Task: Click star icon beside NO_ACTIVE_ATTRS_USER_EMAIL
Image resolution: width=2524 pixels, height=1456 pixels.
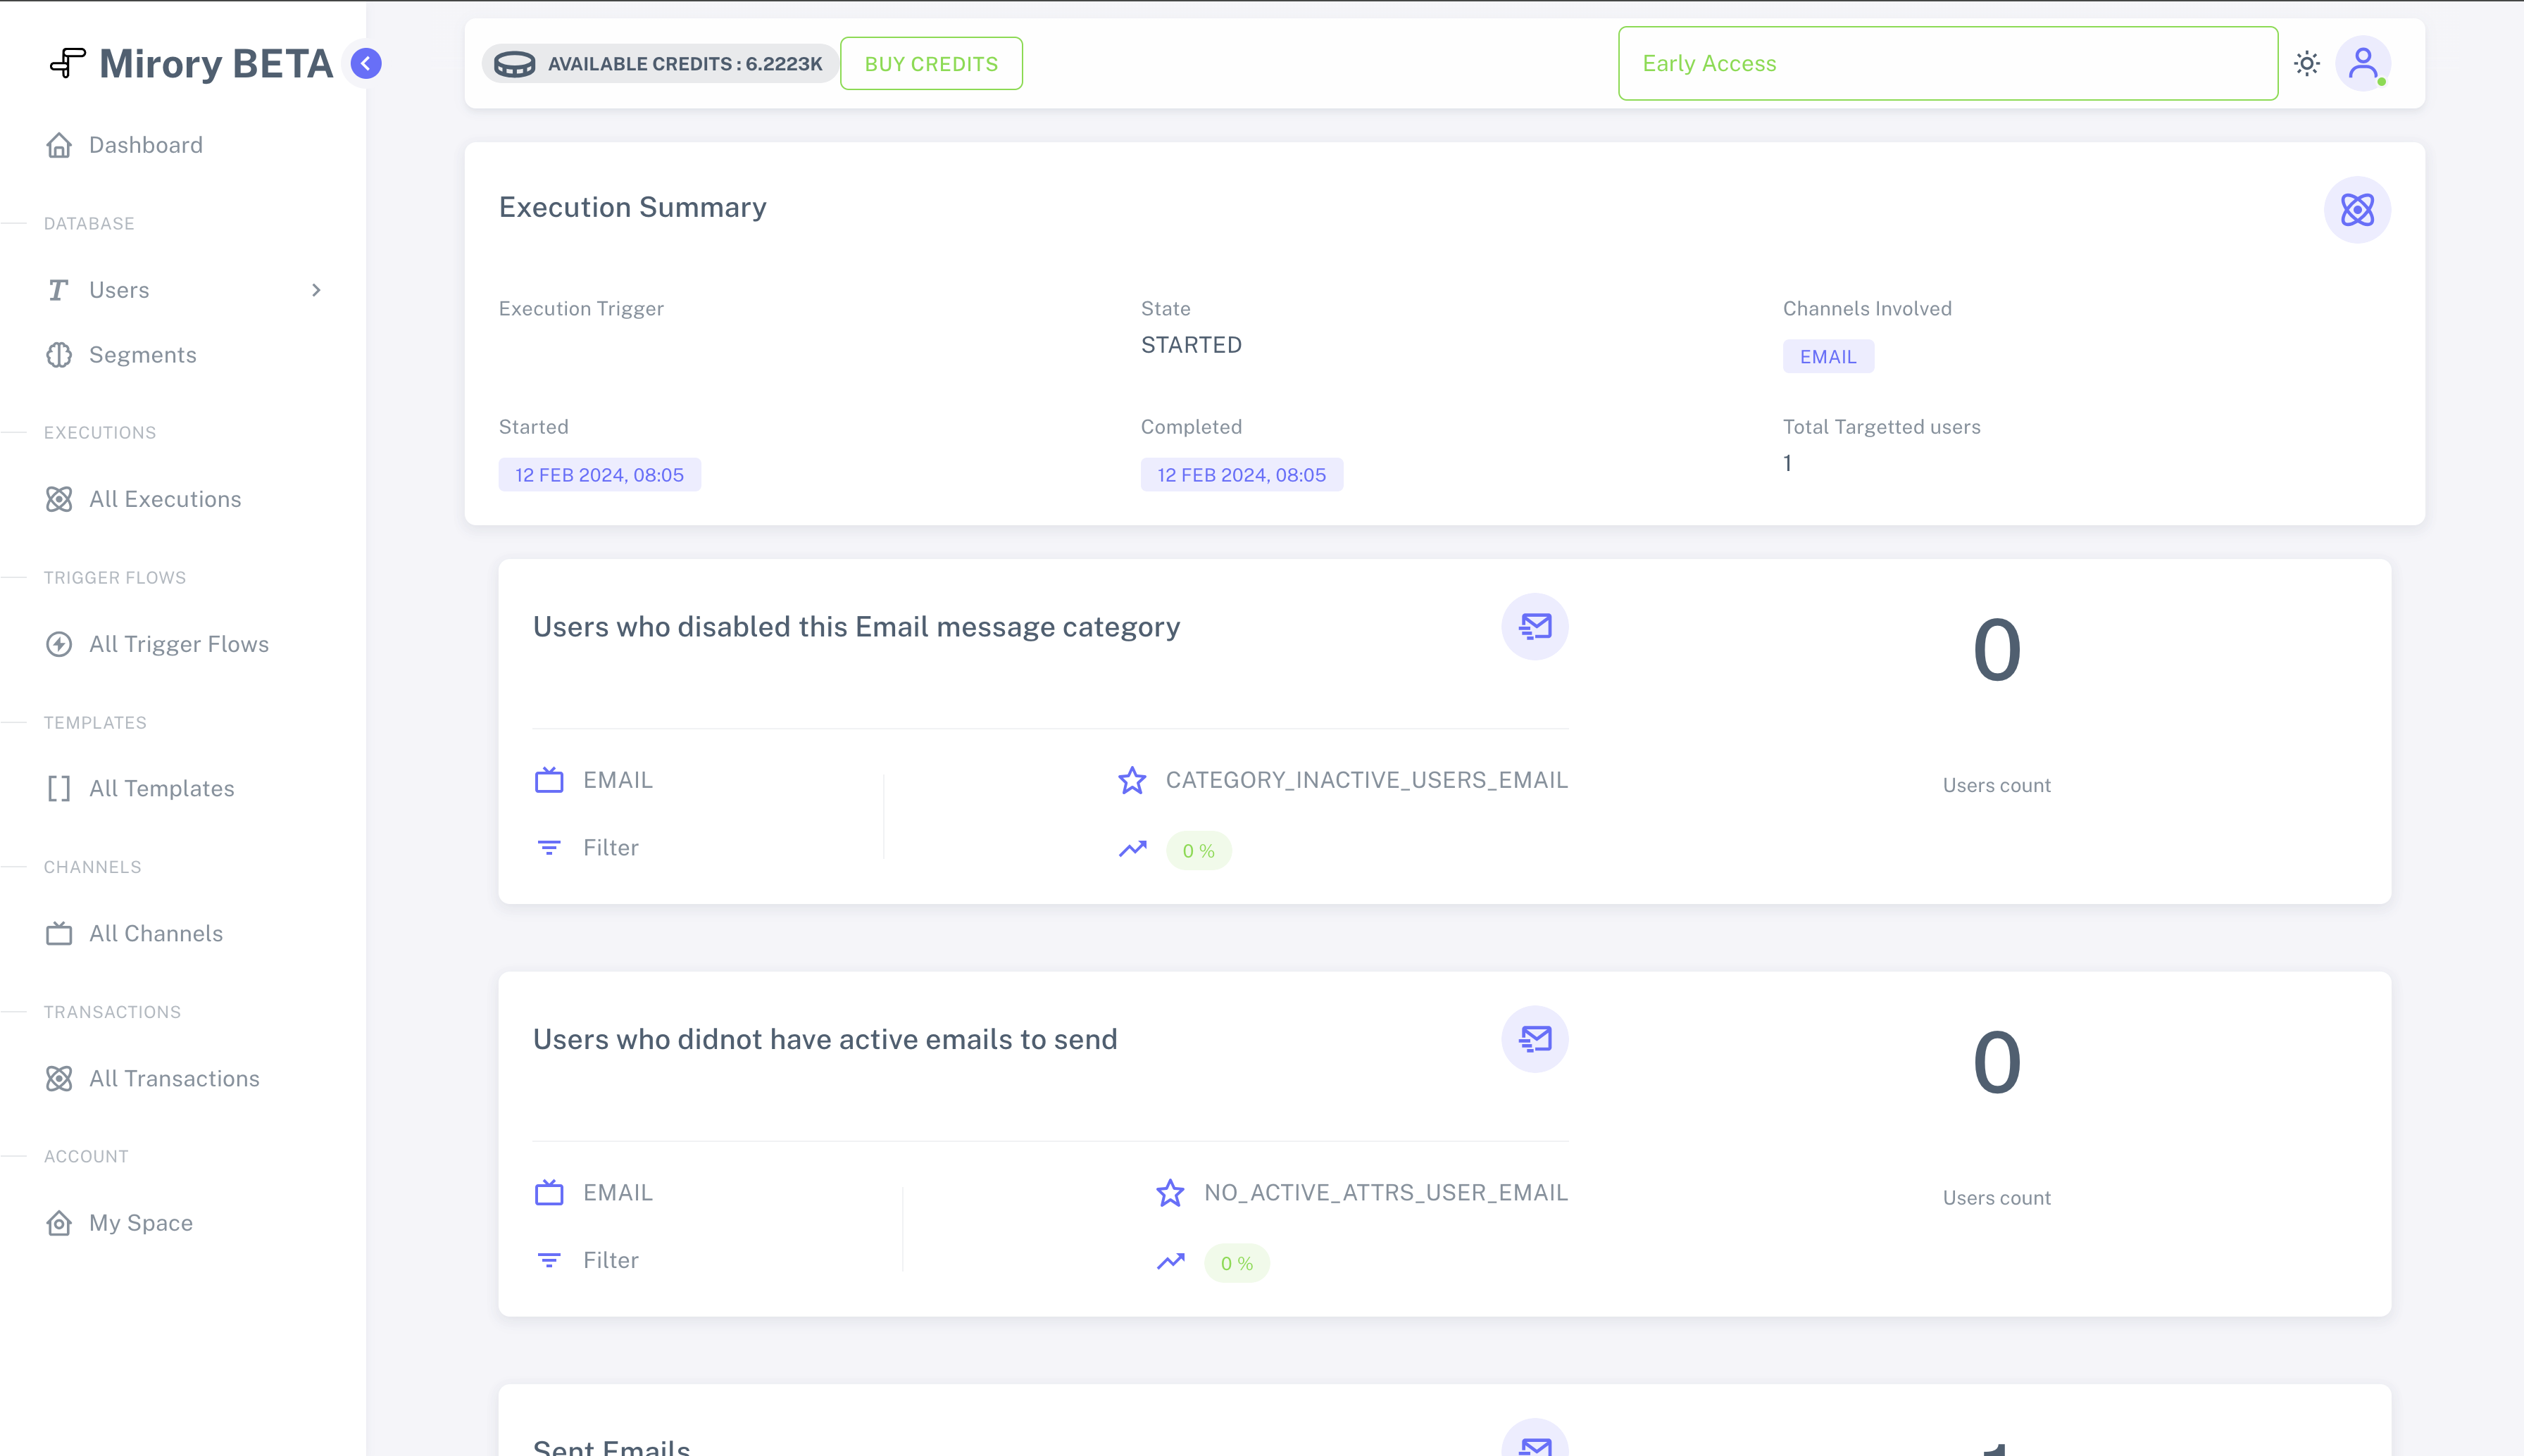Action: (x=1170, y=1193)
